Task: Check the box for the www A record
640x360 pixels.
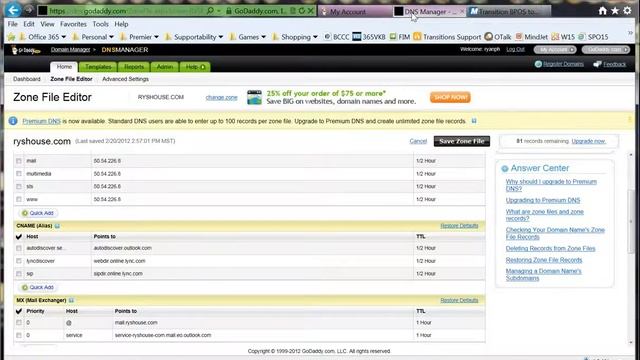Action: [x=19, y=199]
